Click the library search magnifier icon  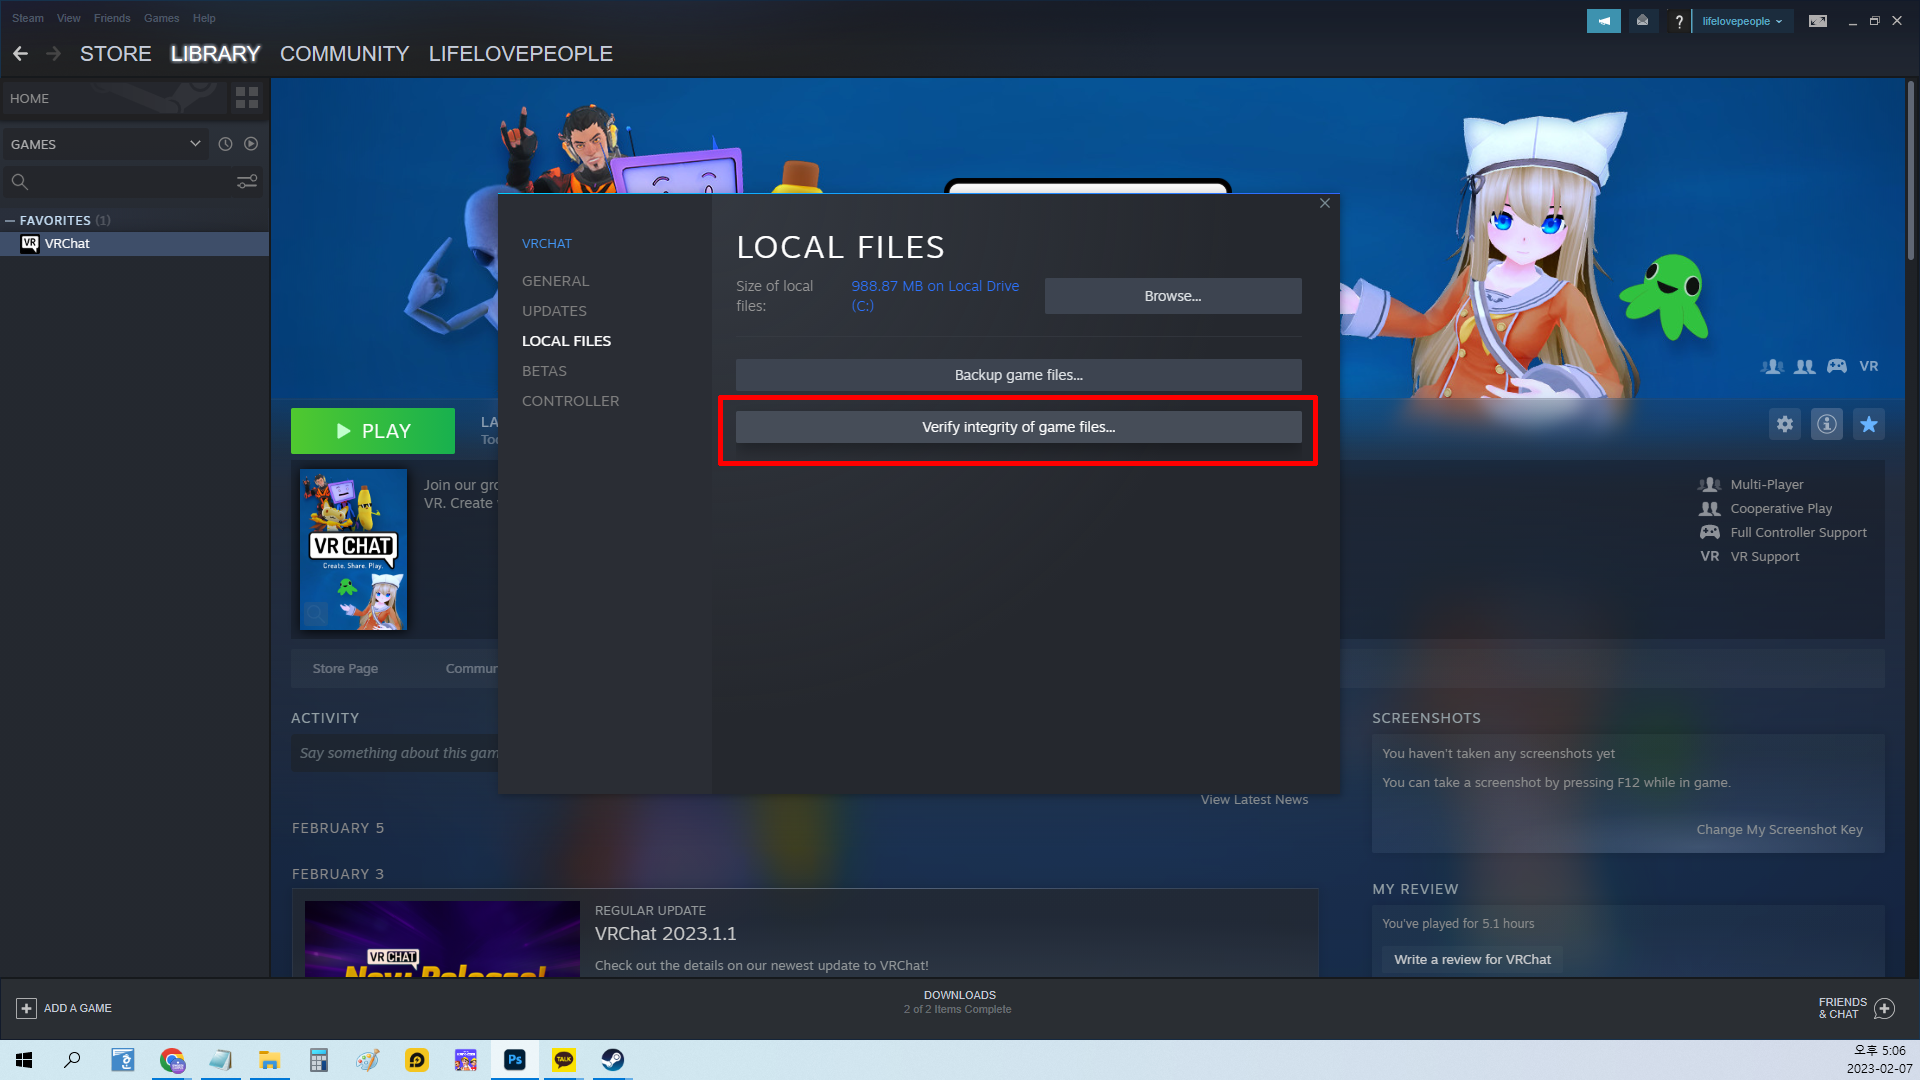(19, 182)
